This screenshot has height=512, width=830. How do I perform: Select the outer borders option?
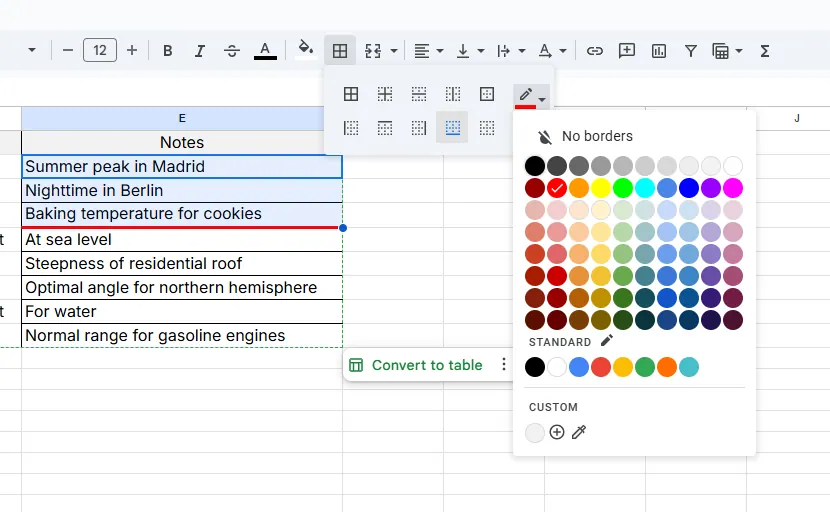click(487, 94)
